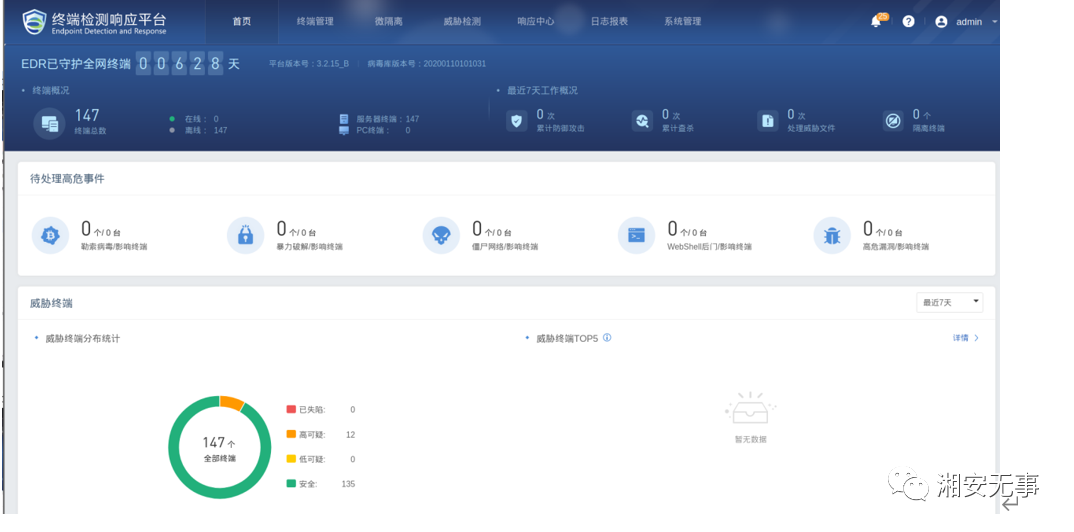Click the EDR shield logo icon
Screen dimensions: 1074x532
pyautogui.click(x=32, y=22)
